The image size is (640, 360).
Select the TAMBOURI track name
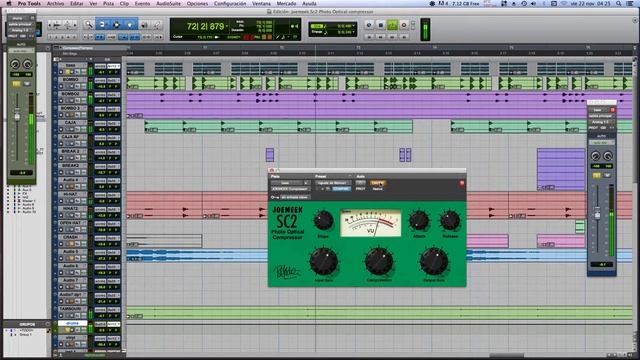(x=70, y=309)
